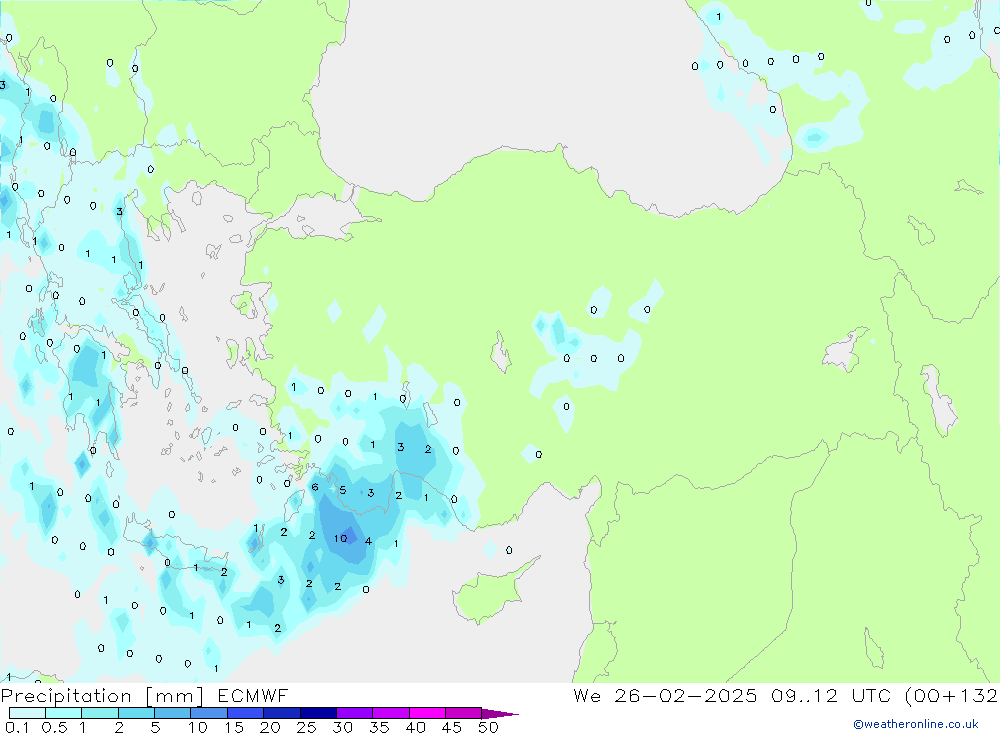Click the 5–10 mm legend color swatch
The image size is (1000, 733).
(x=173, y=713)
